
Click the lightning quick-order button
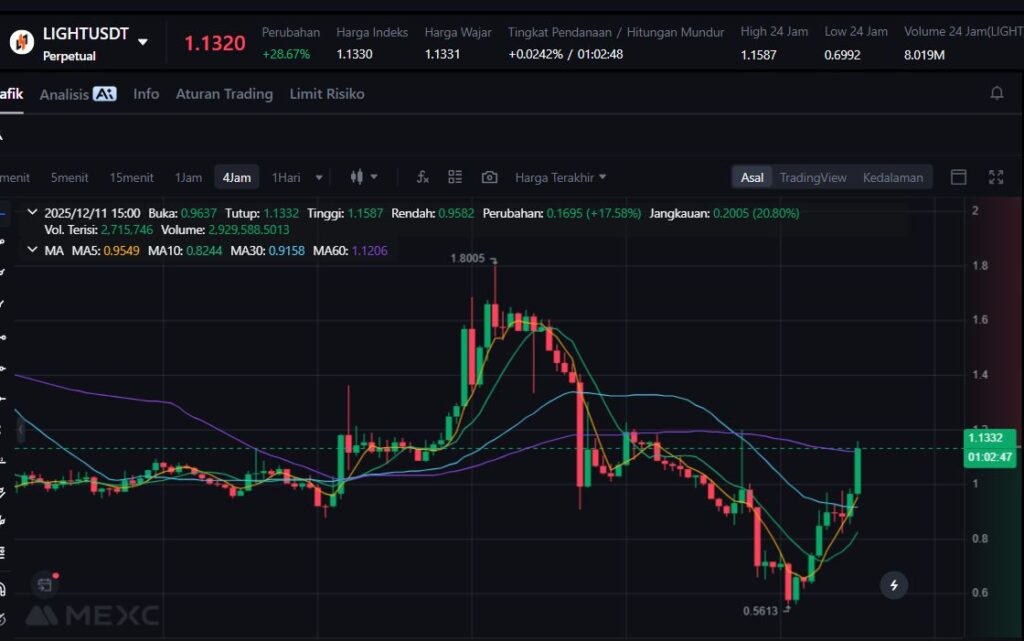tap(894, 585)
